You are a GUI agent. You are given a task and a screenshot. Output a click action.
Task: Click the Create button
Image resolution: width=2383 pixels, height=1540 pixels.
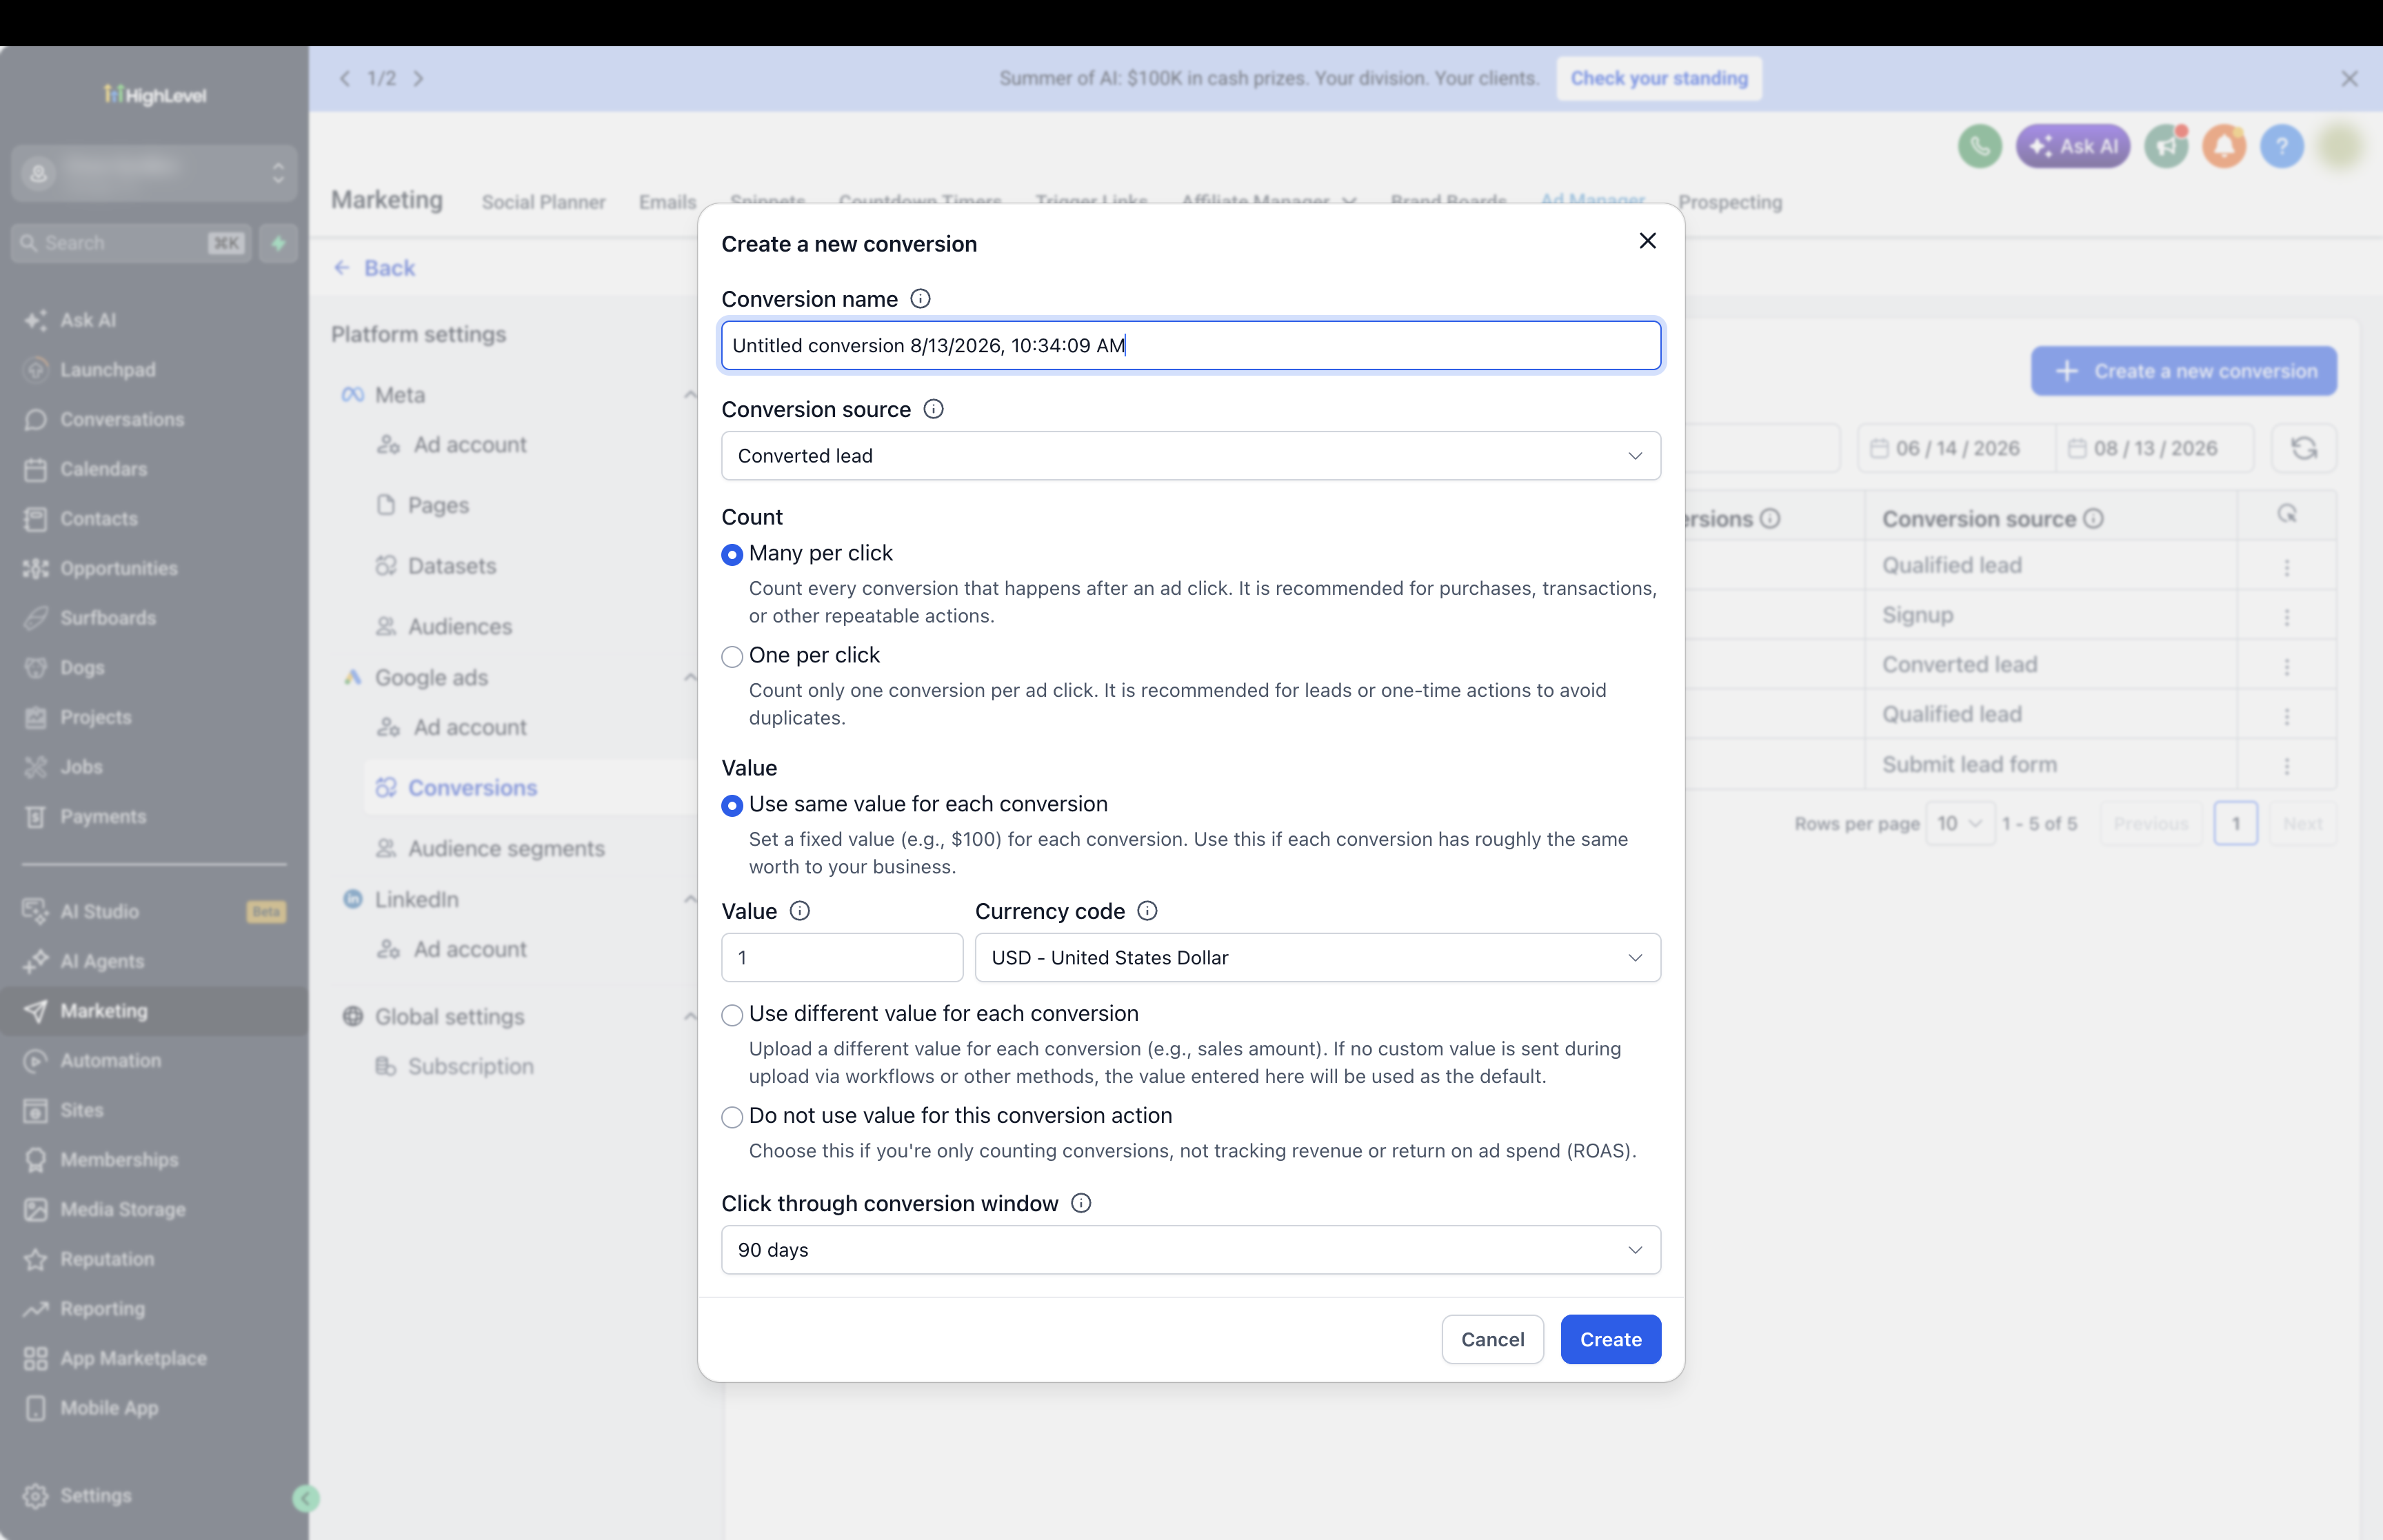(x=1610, y=1340)
